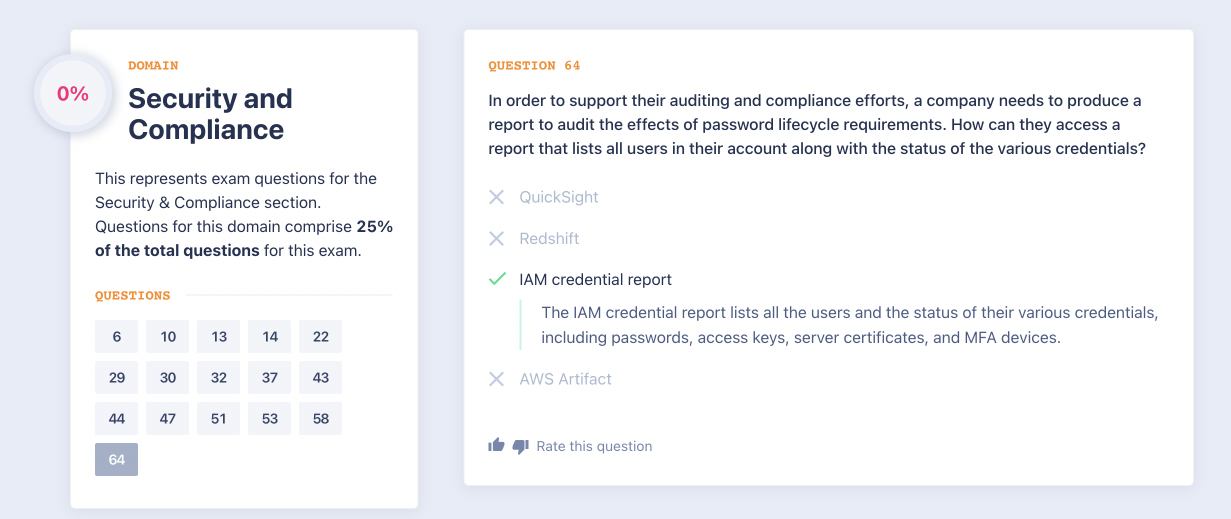
Task: Navigate to question 44
Action: coord(117,419)
